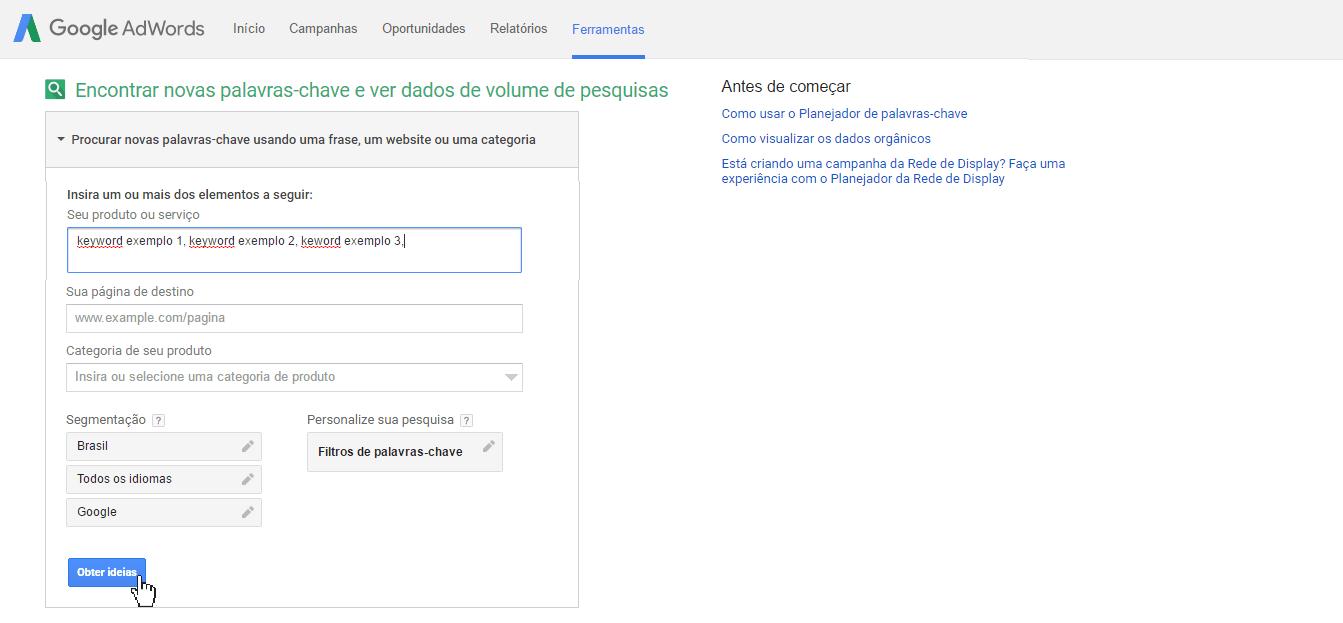Click the Seu produto ou serviço text box
Image resolution: width=1343 pixels, height=623 pixels.
point(294,250)
